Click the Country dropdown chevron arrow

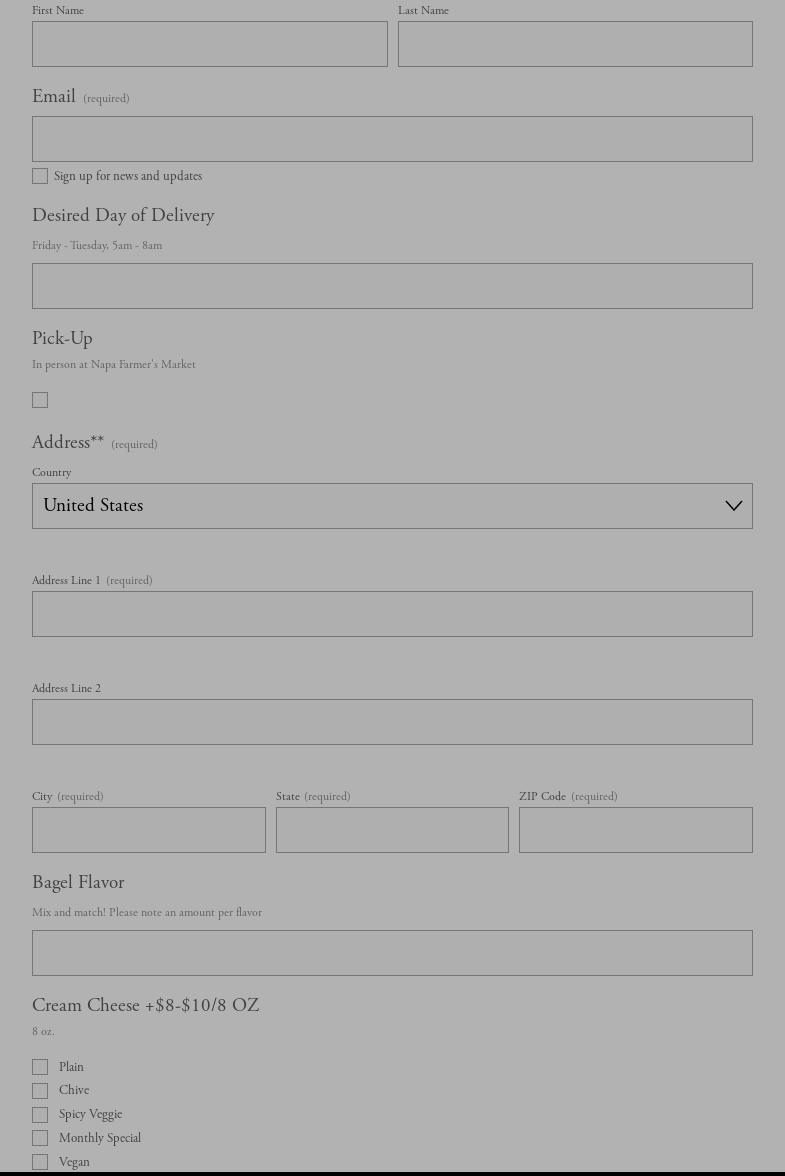(733, 506)
